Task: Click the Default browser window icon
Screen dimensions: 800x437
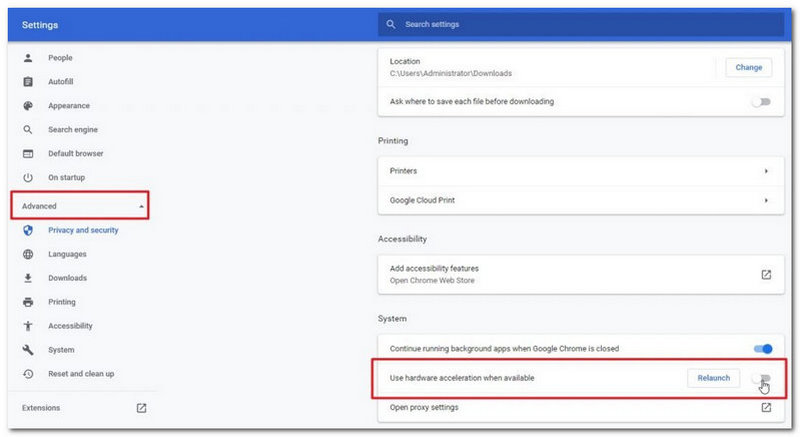Action: pos(28,153)
